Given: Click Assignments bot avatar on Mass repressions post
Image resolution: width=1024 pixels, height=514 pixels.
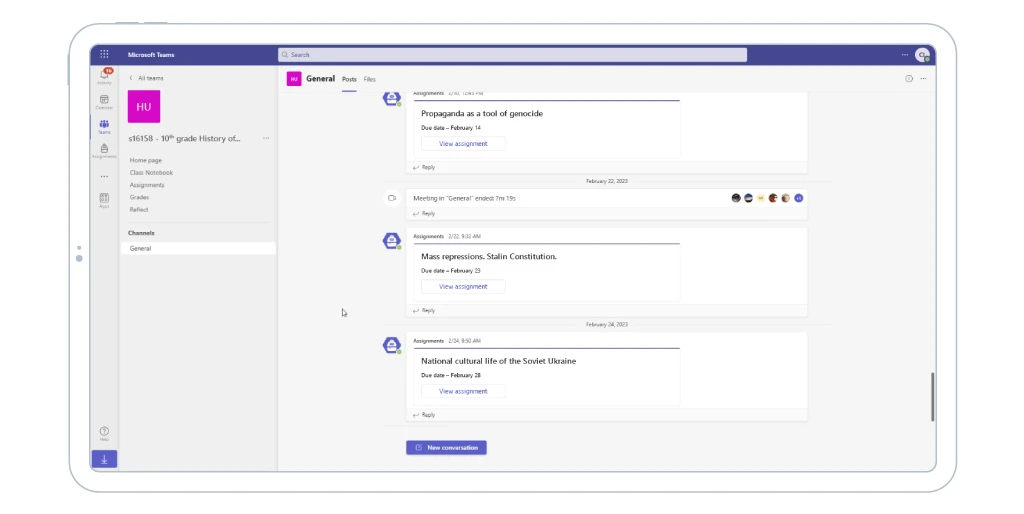Looking at the screenshot, I should [392, 241].
